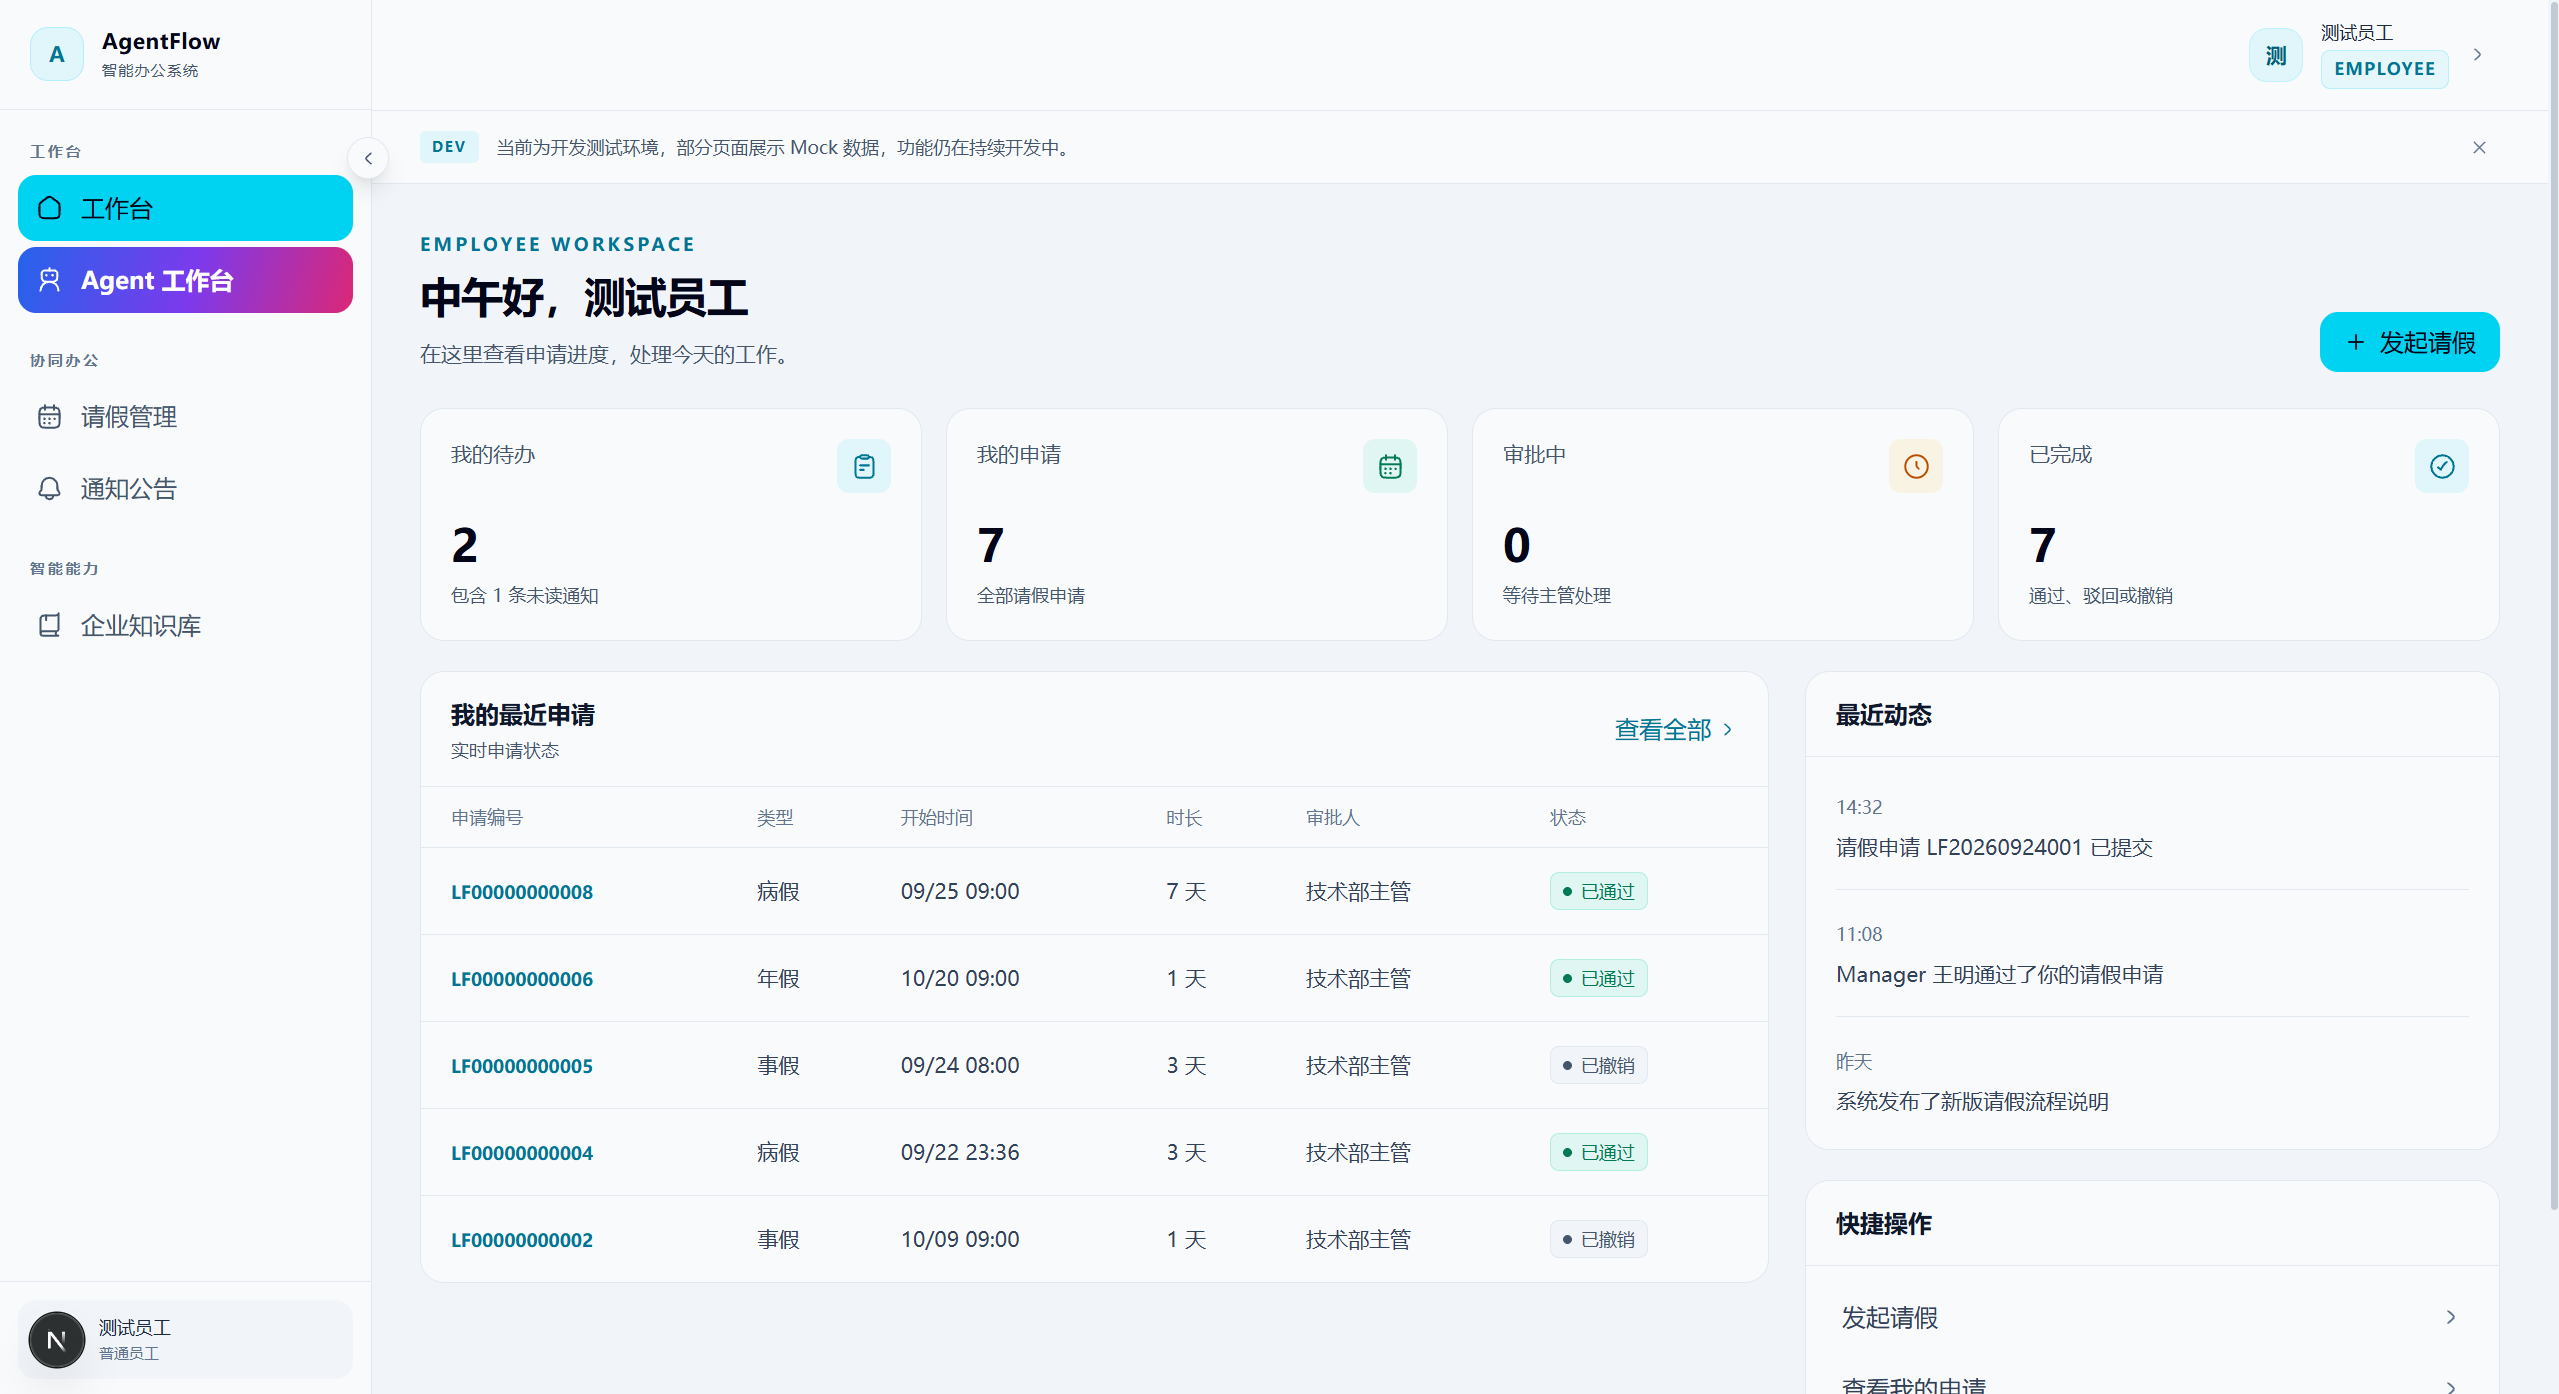2559x1394 pixels.
Task: Open application LF00000000004
Action: click(x=522, y=1153)
